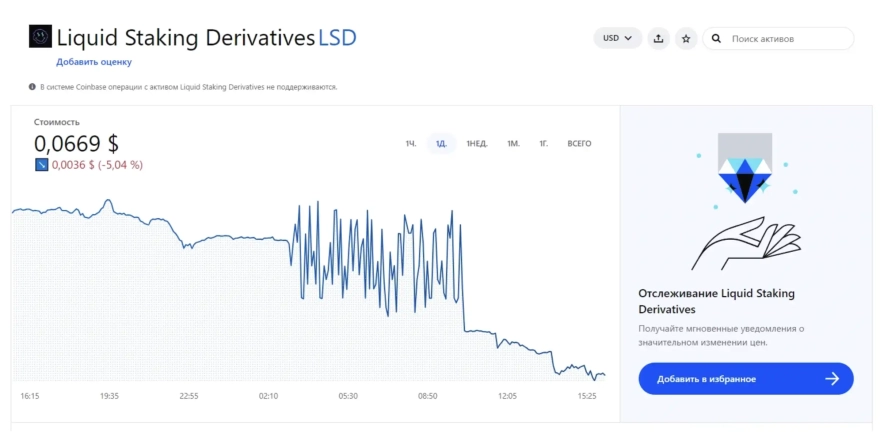Click the magnifier search icon
Screen dimensions: 884x439
tap(716, 39)
